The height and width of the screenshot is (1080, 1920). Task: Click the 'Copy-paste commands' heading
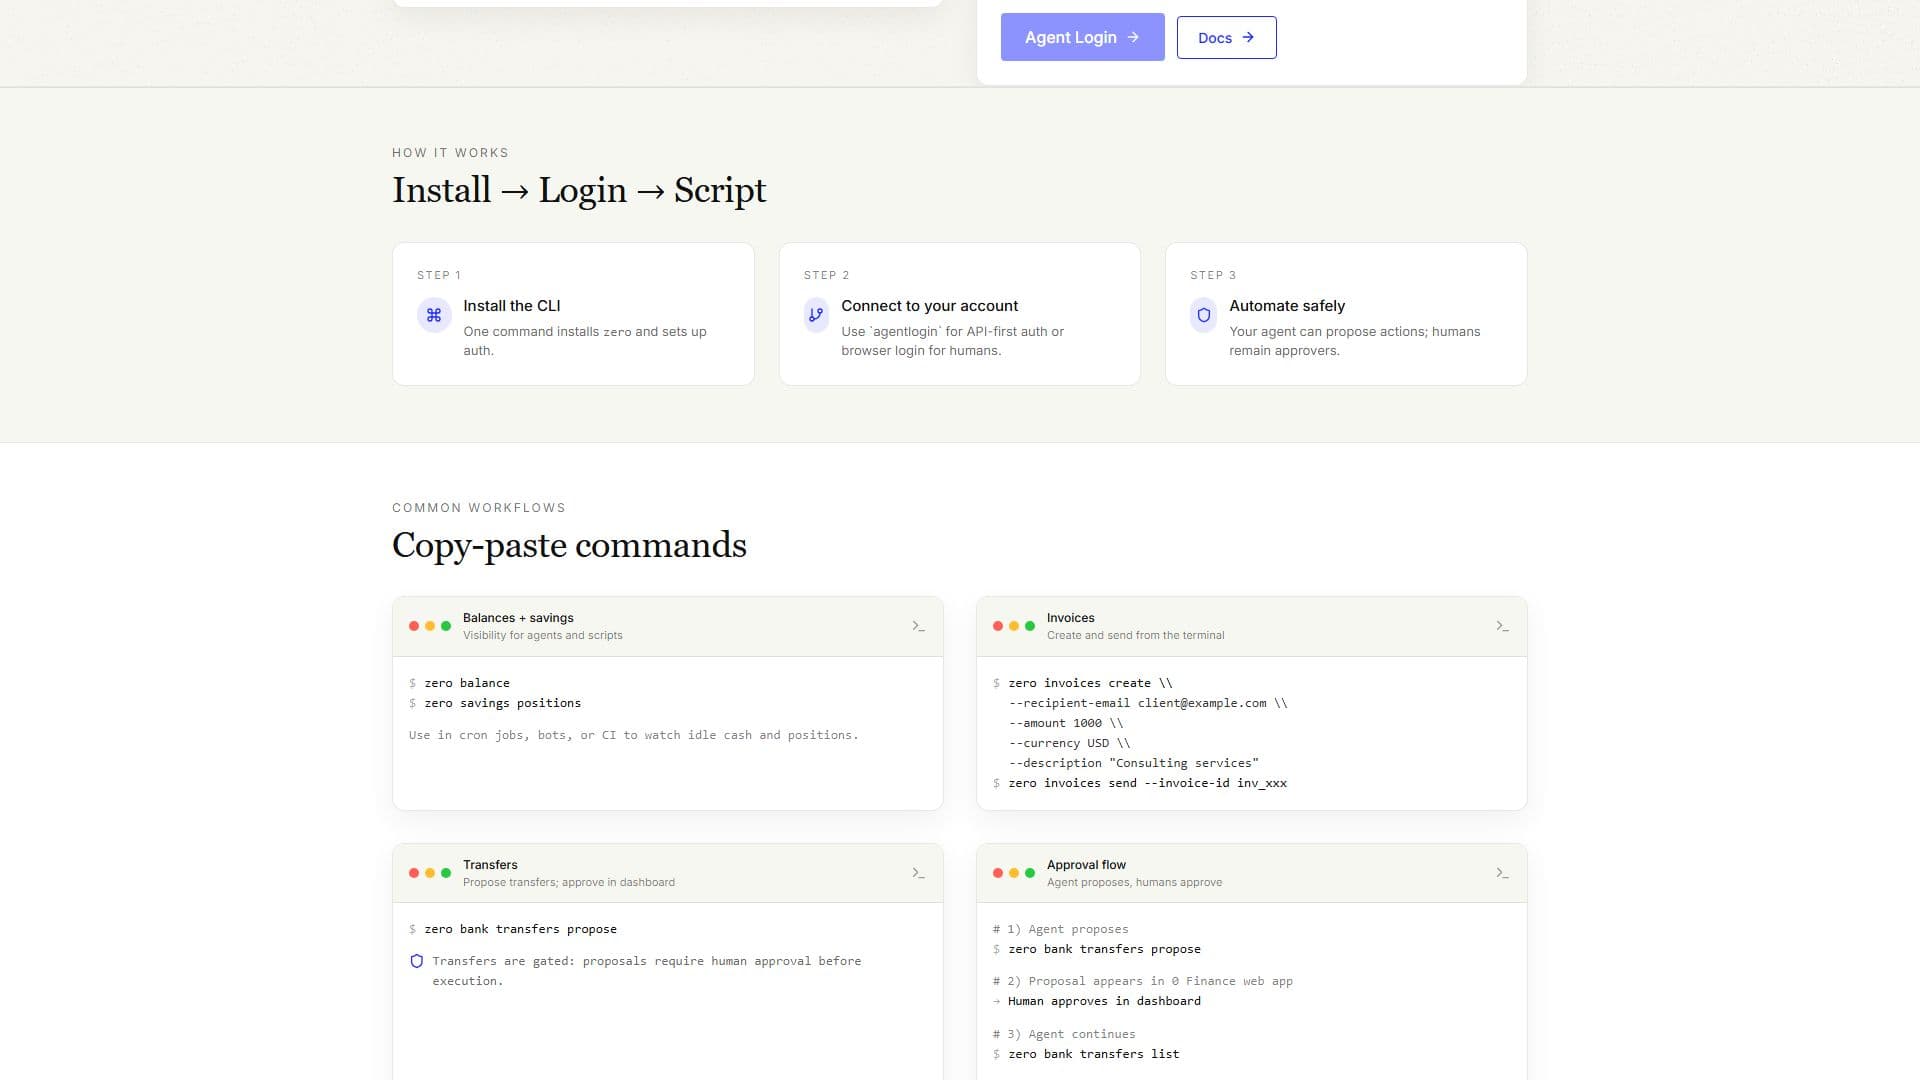pyautogui.click(x=569, y=545)
